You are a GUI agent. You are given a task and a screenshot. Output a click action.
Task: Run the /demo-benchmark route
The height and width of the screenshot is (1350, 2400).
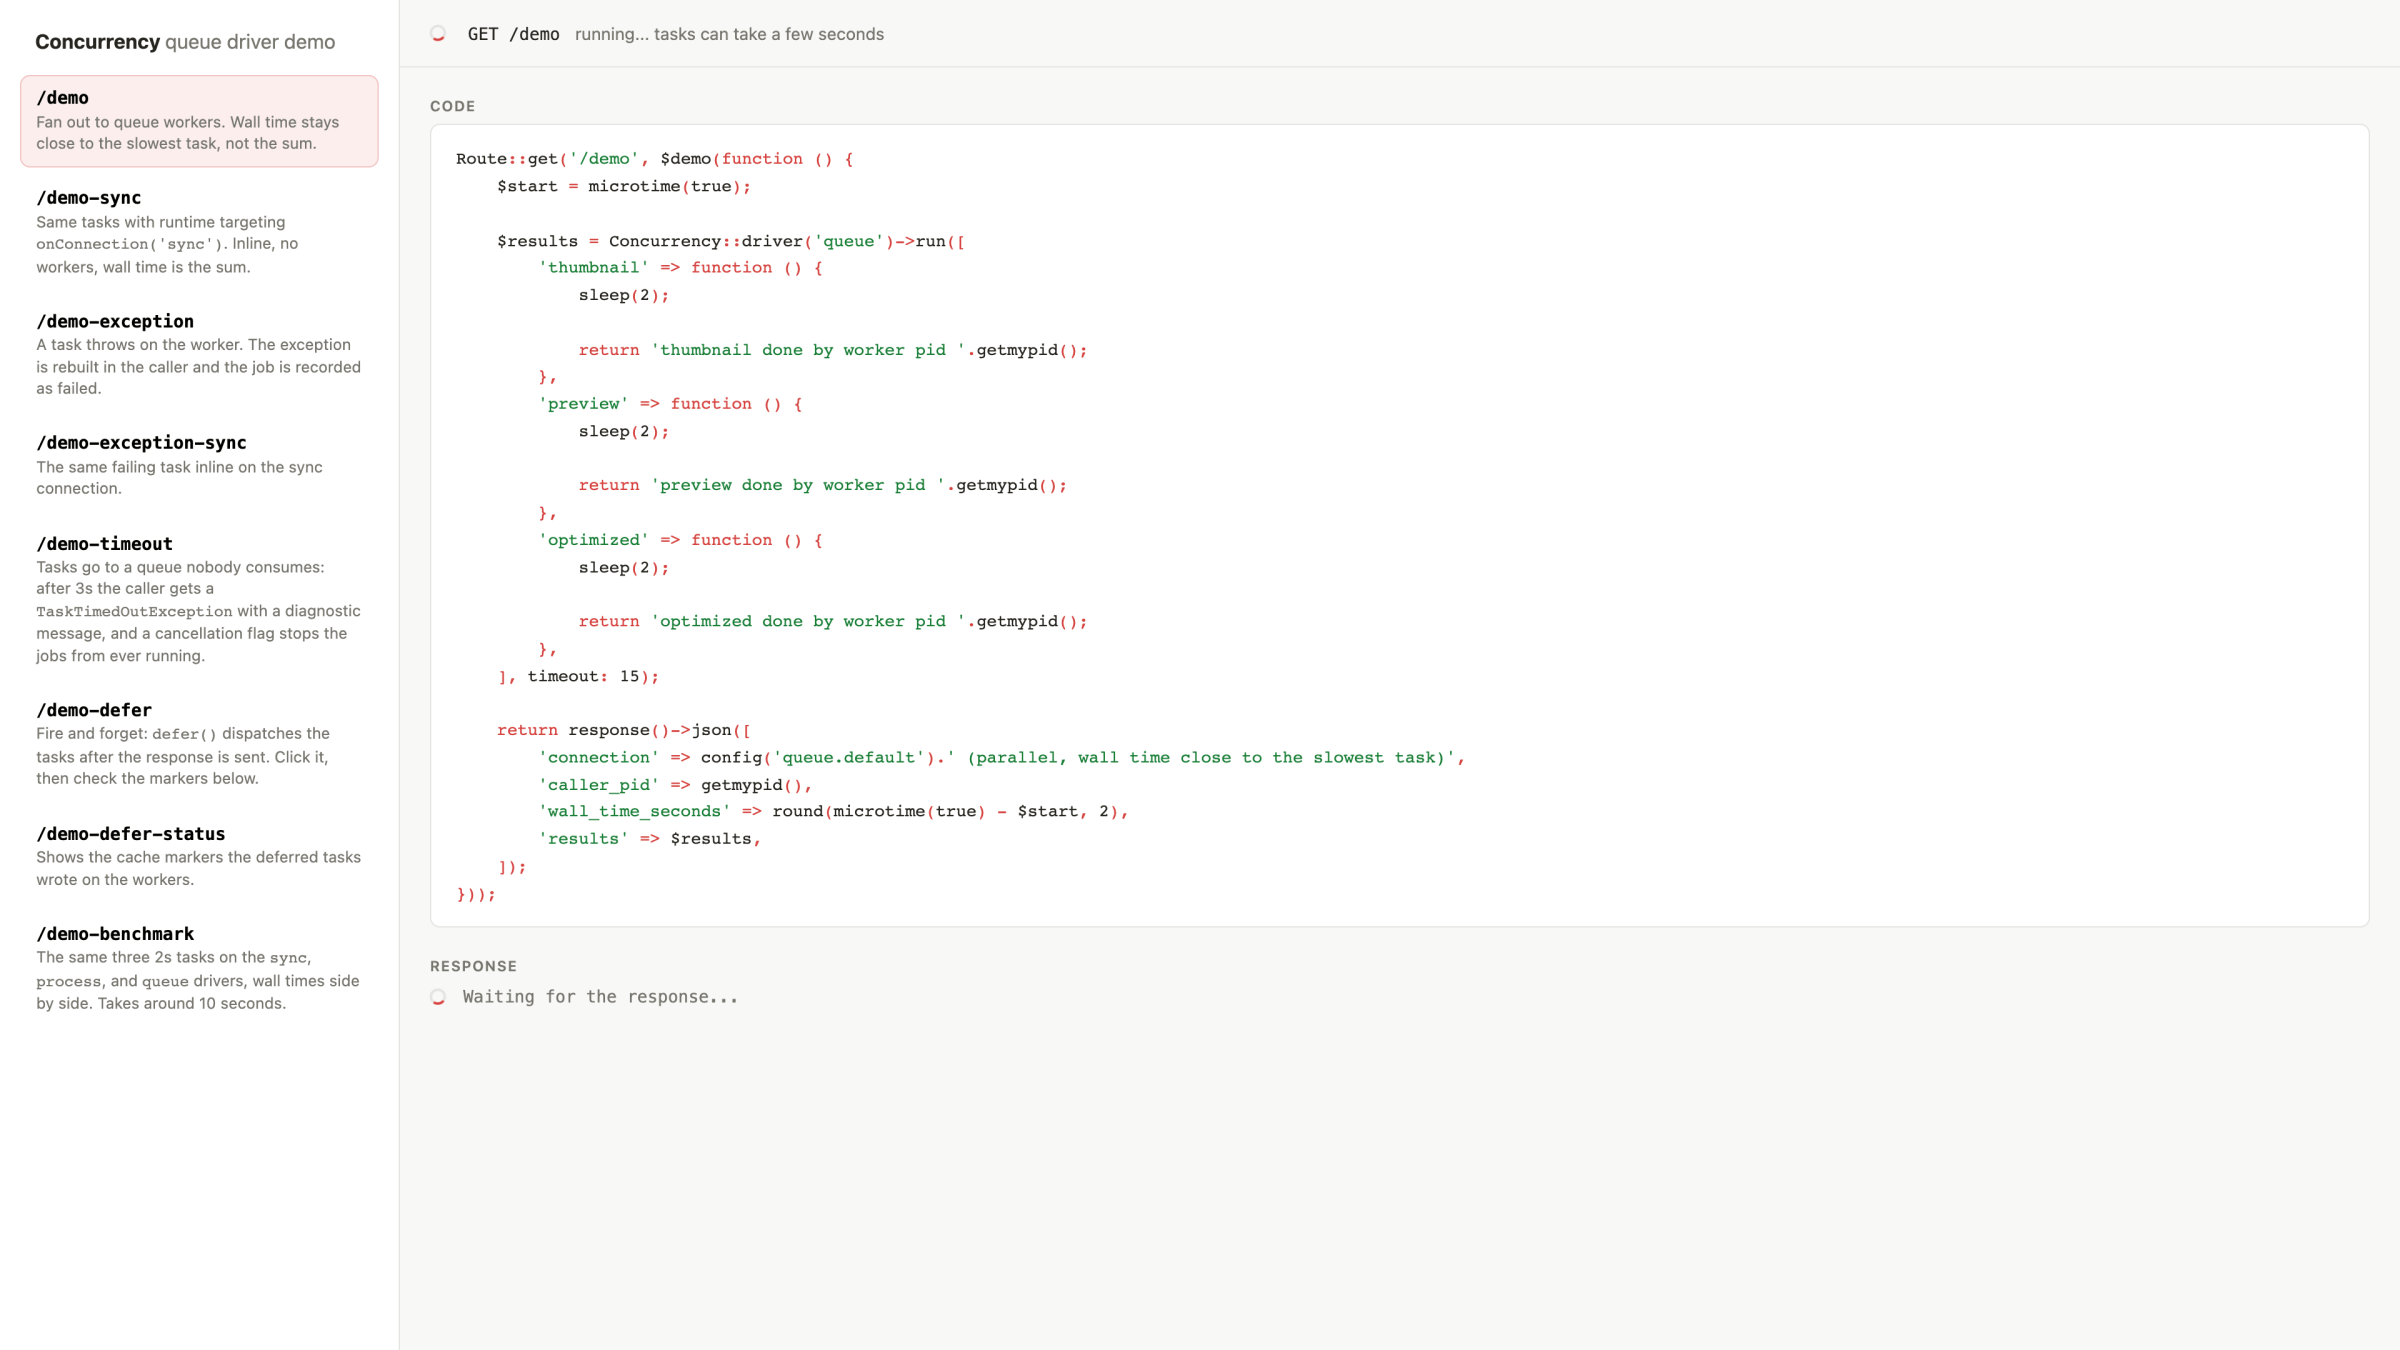click(x=199, y=968)
